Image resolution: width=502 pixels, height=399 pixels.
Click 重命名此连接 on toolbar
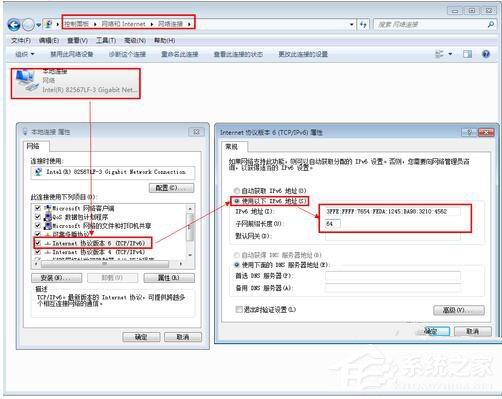180,54
